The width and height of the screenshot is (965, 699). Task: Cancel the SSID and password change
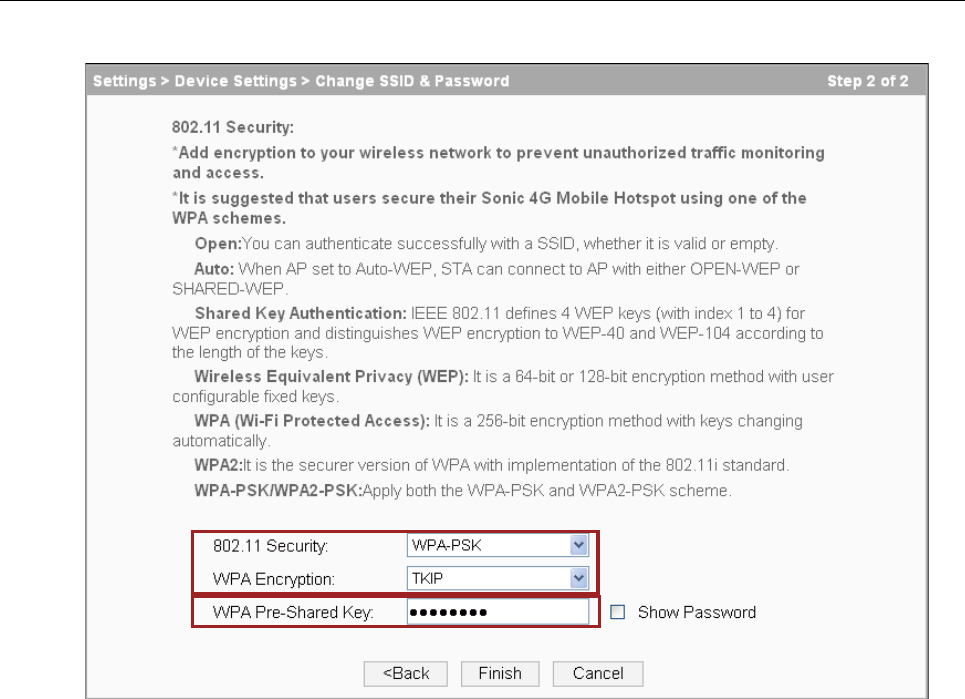tap(597, 673)
